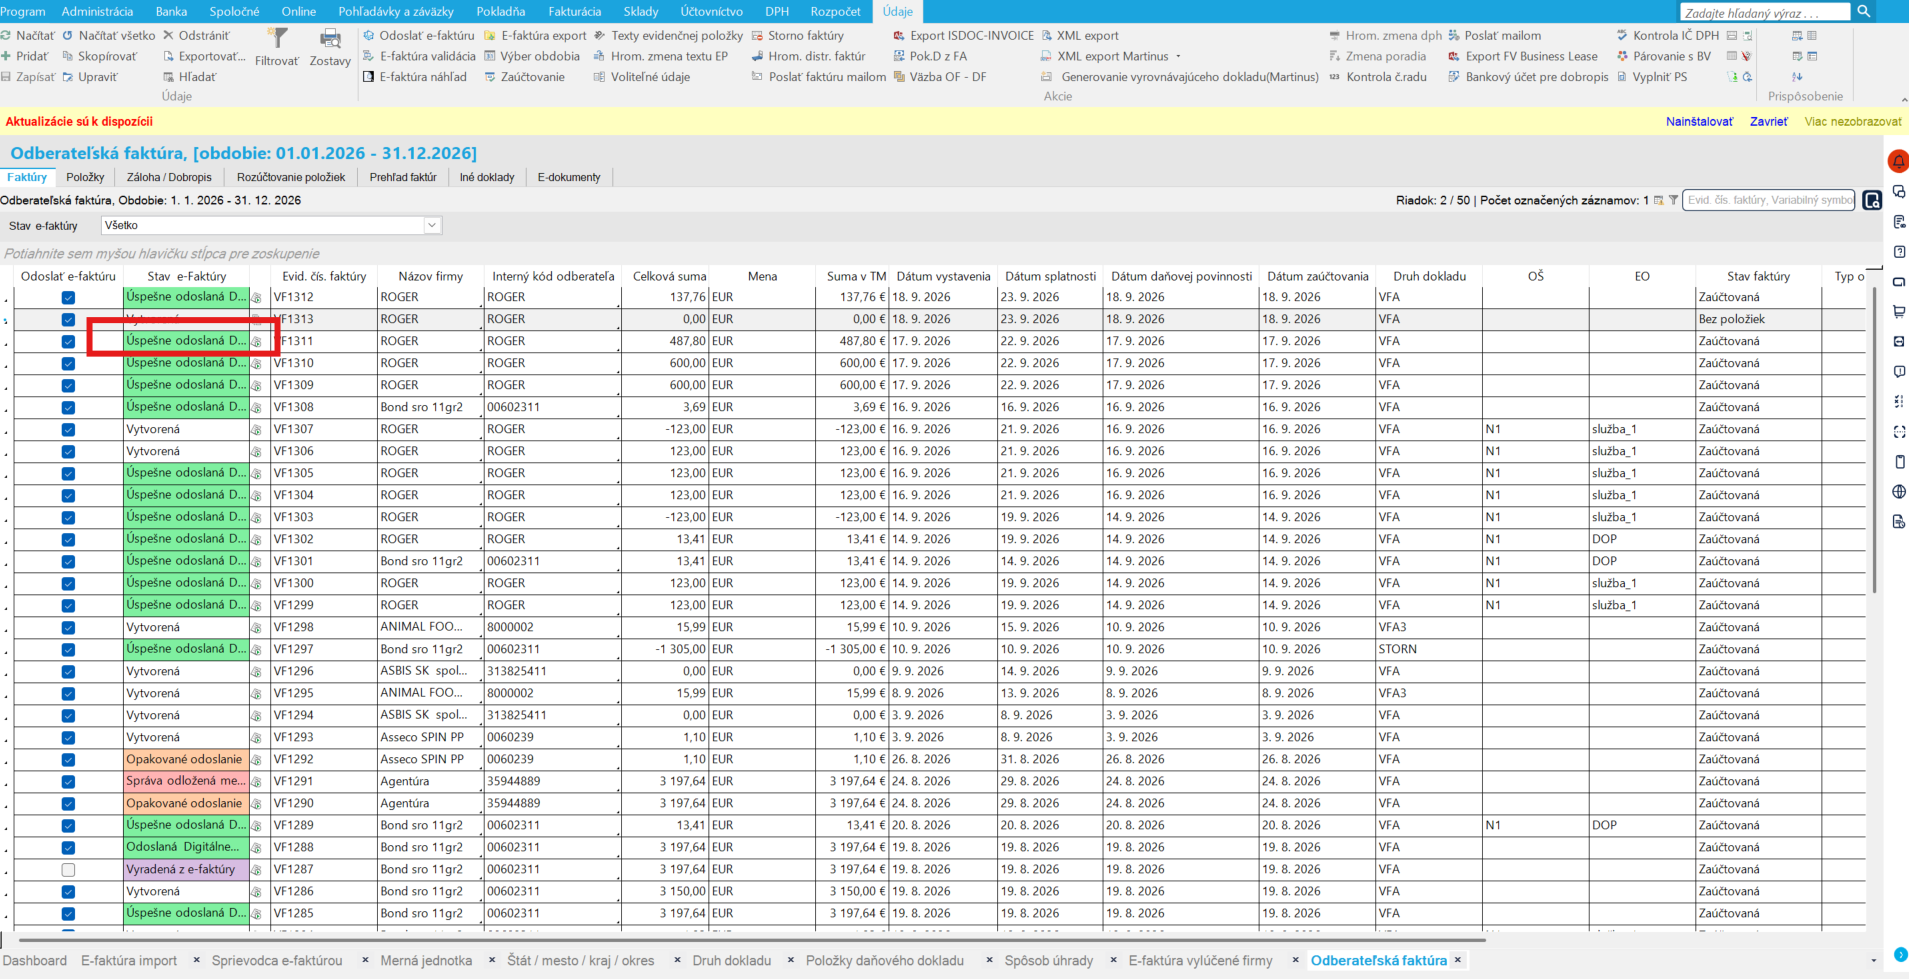This screenshot has height=979, width=1909.
Task: Expand the XML export Martinus arrow
Action: [x=1178, y=56]
